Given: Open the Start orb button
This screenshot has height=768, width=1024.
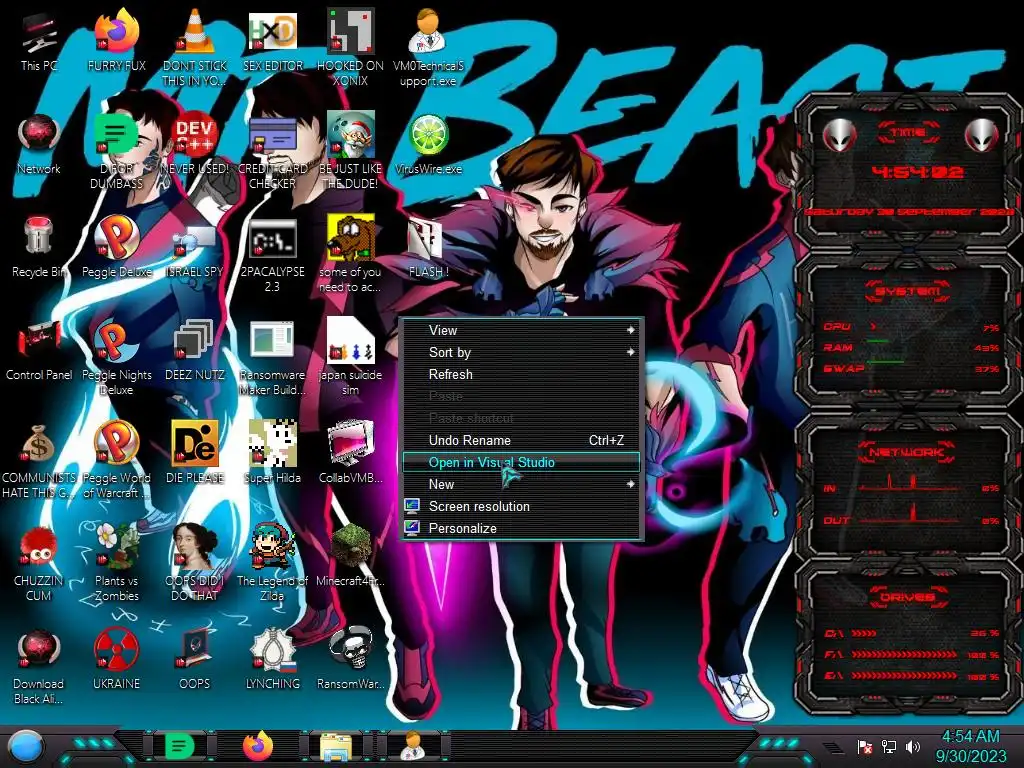Looking at the screenshot, I should click(x=25, y=746).
